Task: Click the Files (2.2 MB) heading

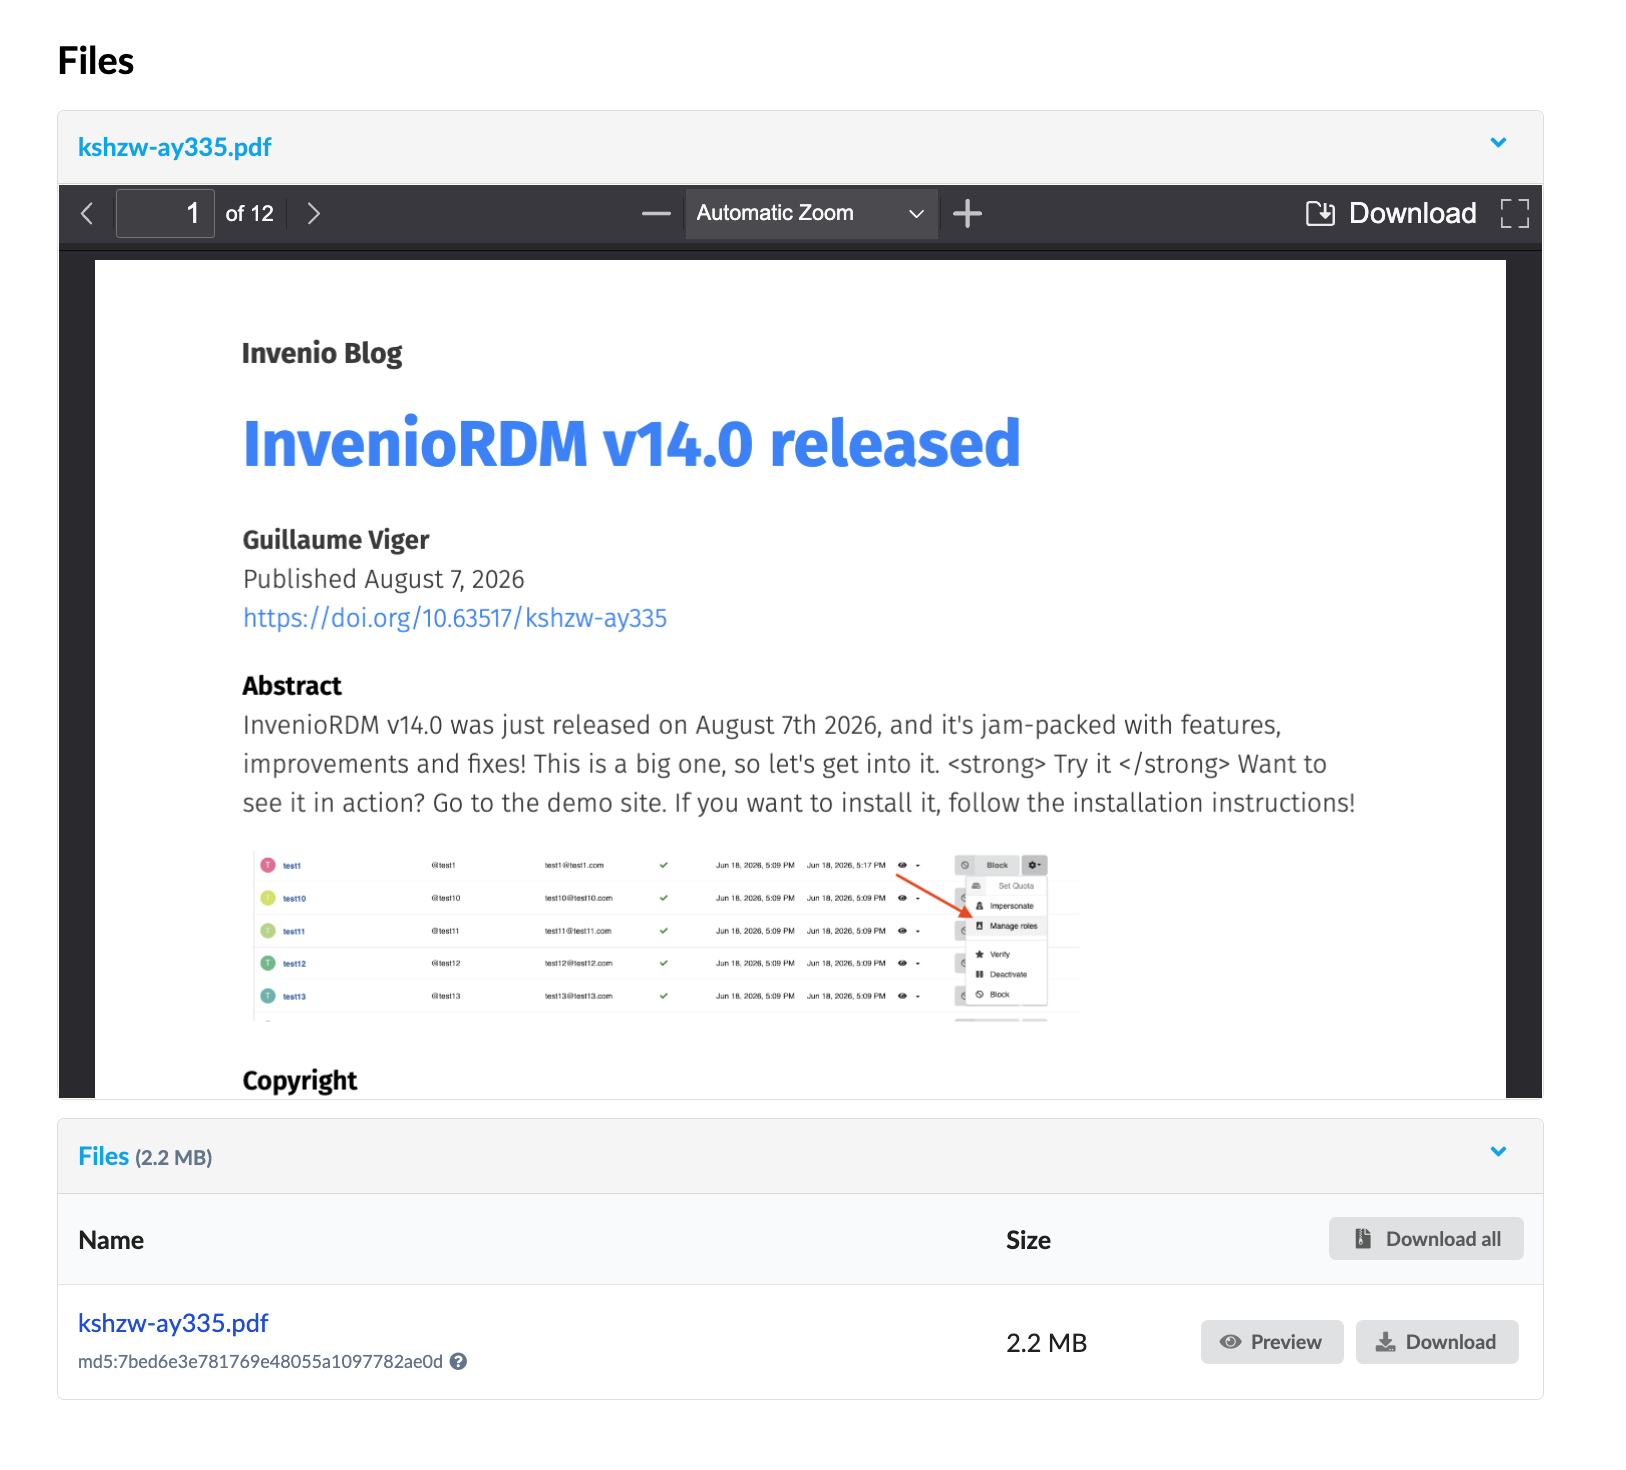Action: pyautogui.click(x=145, y=1157)
